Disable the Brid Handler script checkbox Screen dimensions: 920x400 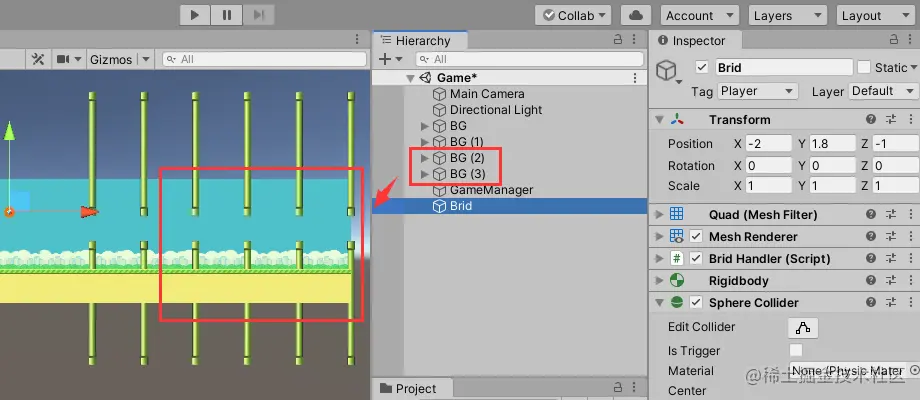coord(696,259)
